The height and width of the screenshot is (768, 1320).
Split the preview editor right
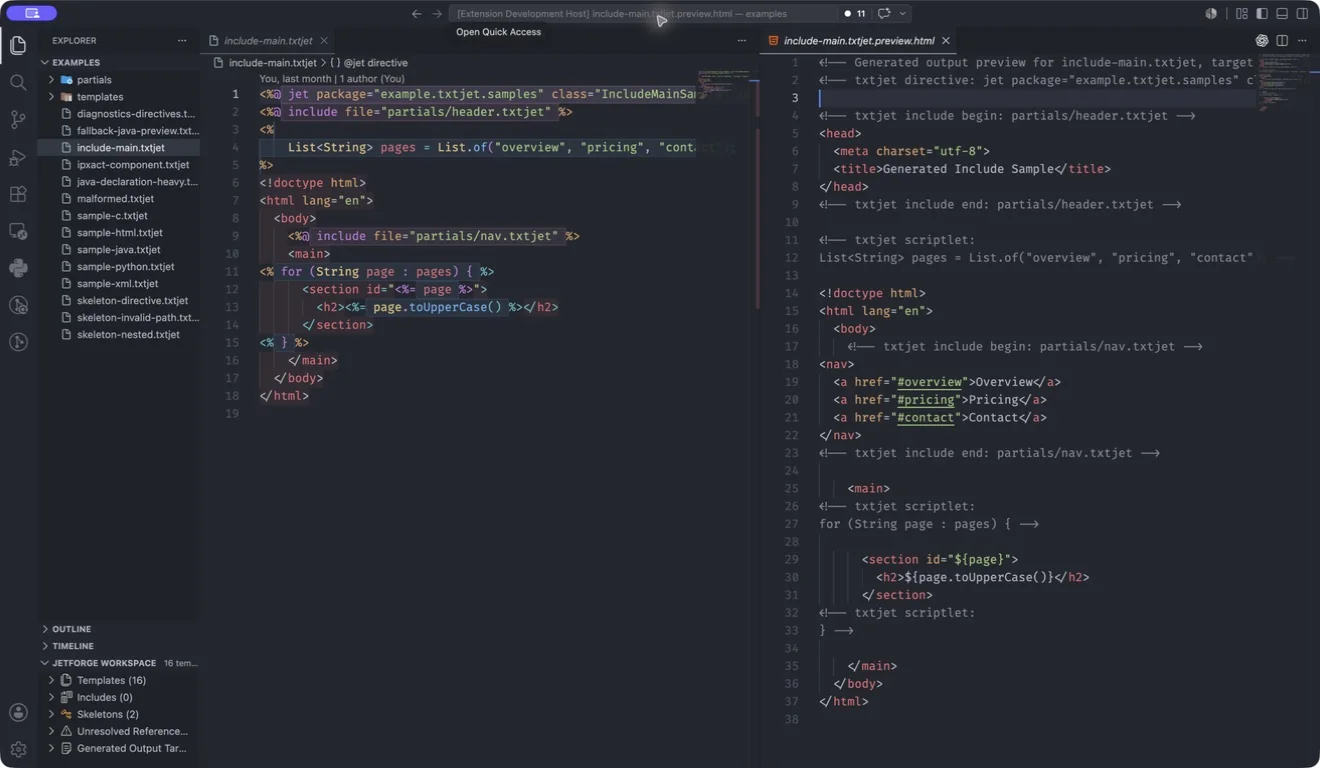pos(1282,41)
